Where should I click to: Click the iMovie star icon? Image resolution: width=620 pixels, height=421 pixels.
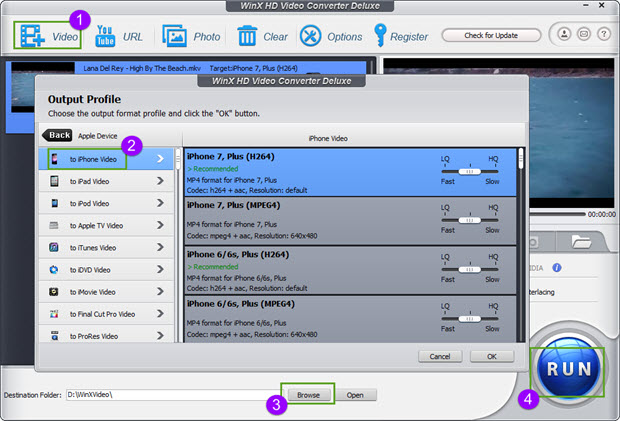54,292
